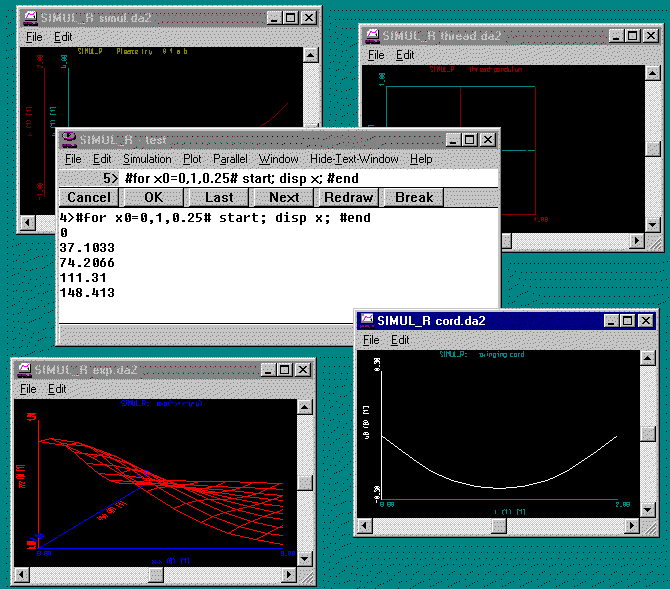Click scroll up arrow in exp.da2 window
This screenshot has height=589, width=670.
(x=304, y=407)
